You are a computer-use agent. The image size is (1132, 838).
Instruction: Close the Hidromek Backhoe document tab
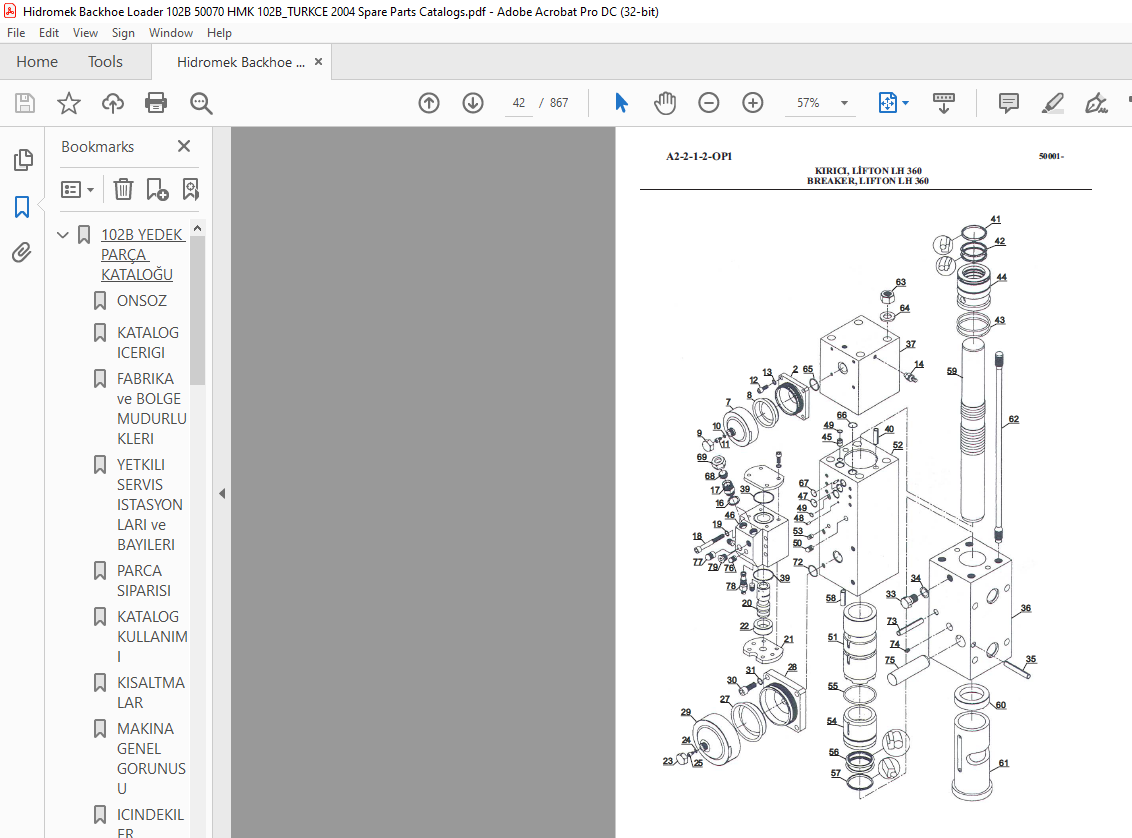pyautogui.click(x=318, y=62)
